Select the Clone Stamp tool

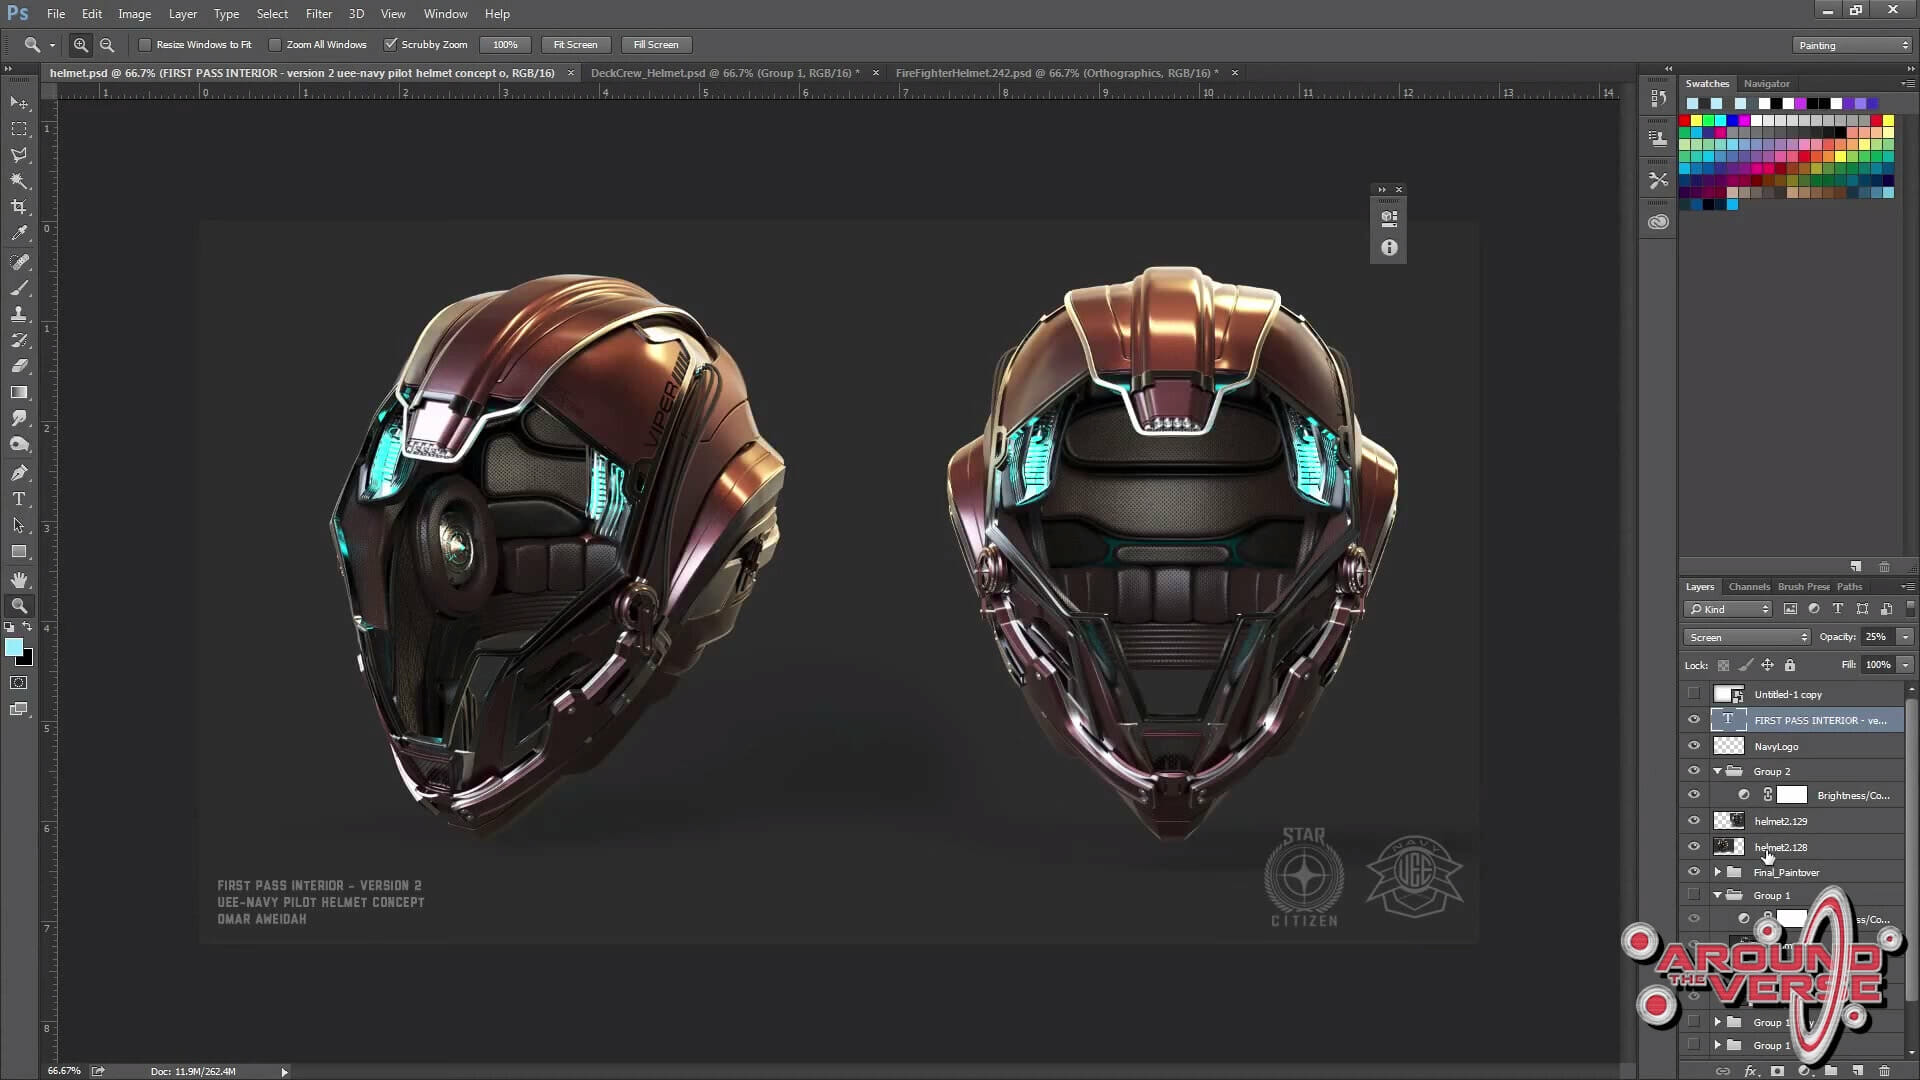[19, 314]
